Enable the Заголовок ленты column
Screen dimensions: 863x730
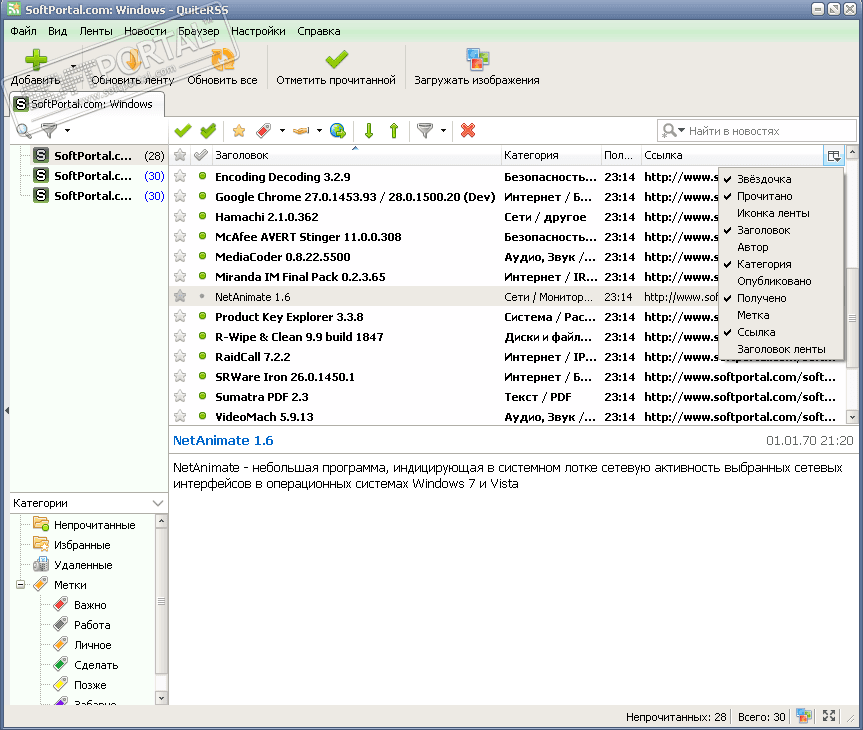(782, 349)
